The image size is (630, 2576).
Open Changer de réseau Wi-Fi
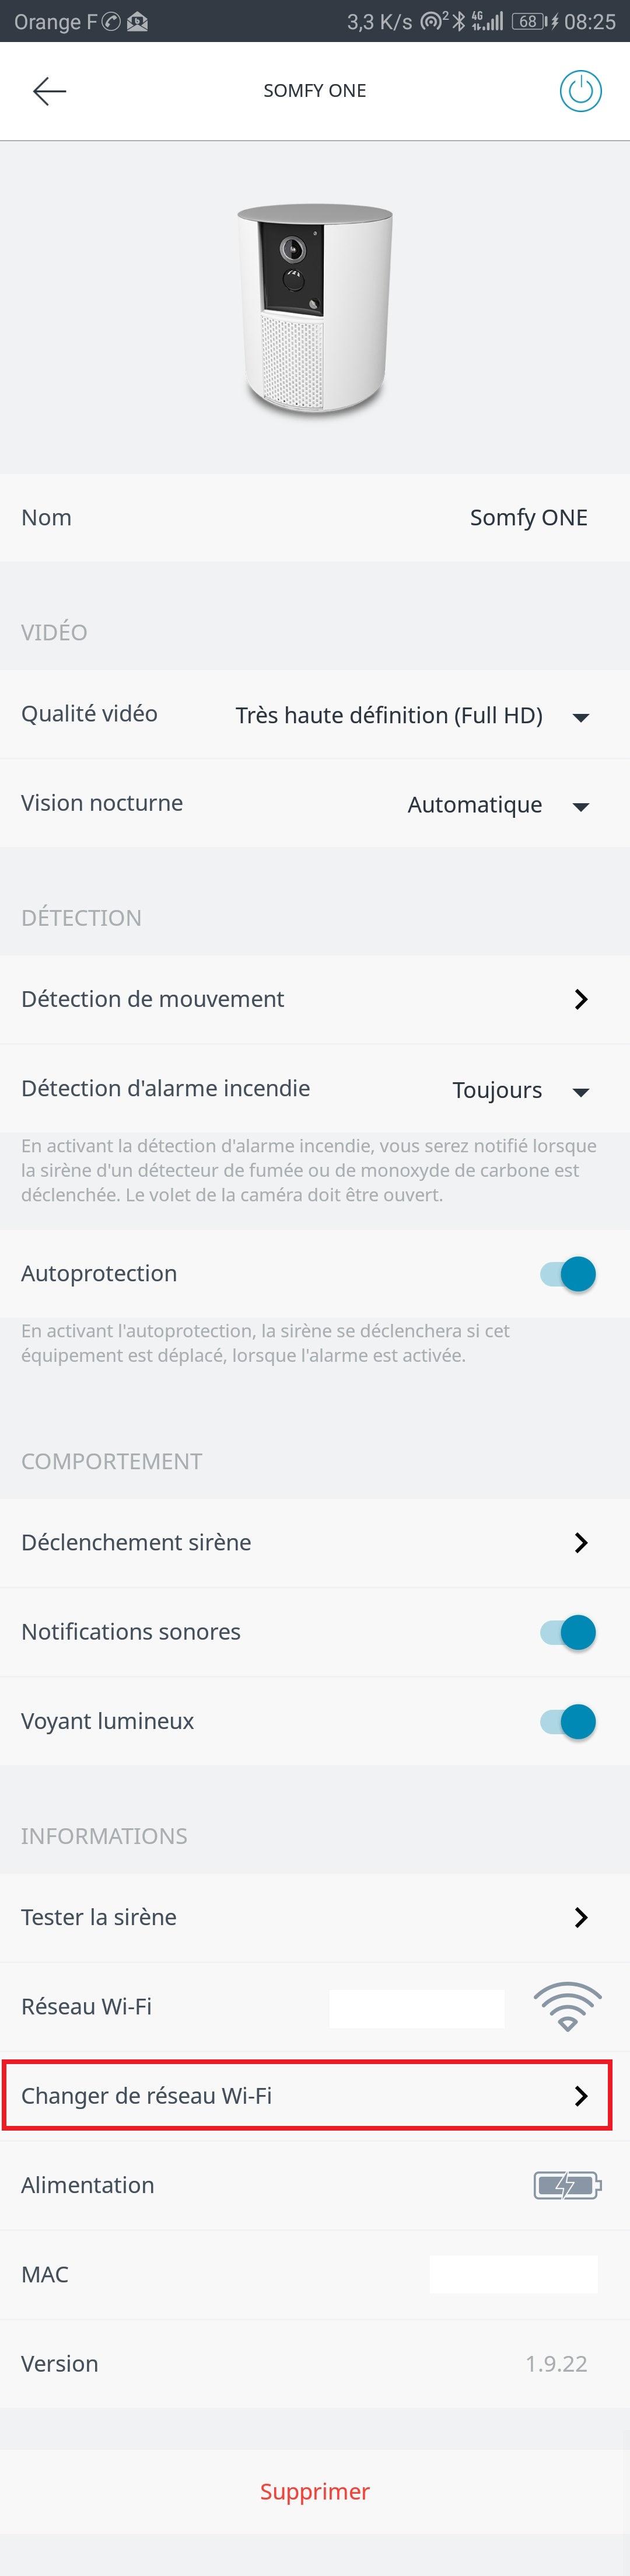tap(307, 2095)
